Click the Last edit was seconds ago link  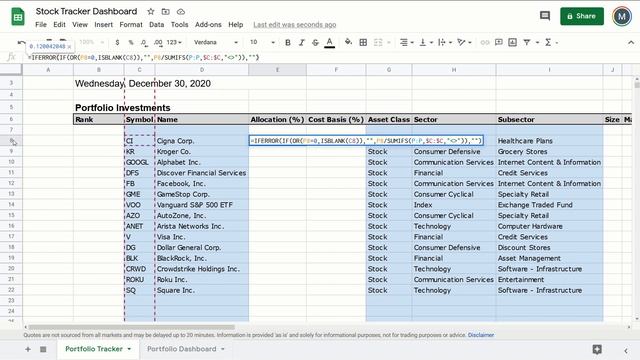295,25
